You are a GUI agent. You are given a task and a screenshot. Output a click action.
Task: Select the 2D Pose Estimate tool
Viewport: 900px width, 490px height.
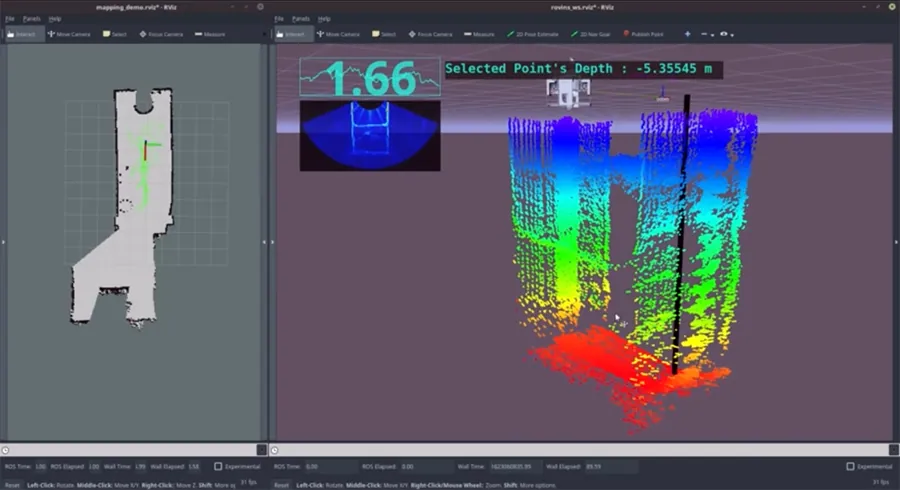(533, 34)
